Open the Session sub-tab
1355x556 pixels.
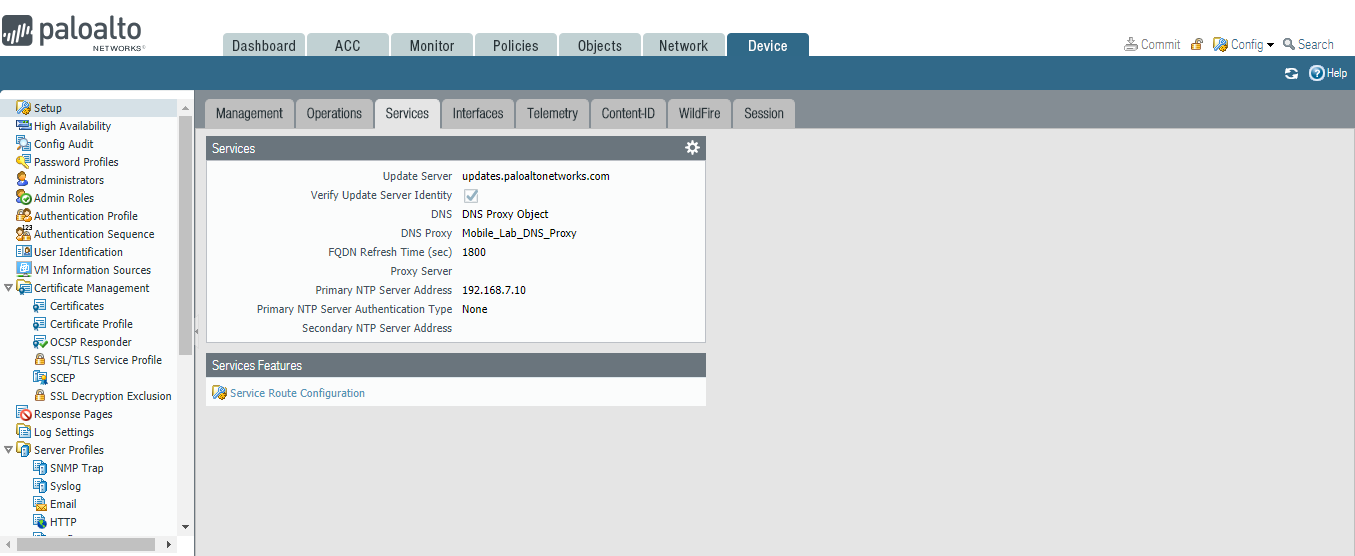coord(764,113)
